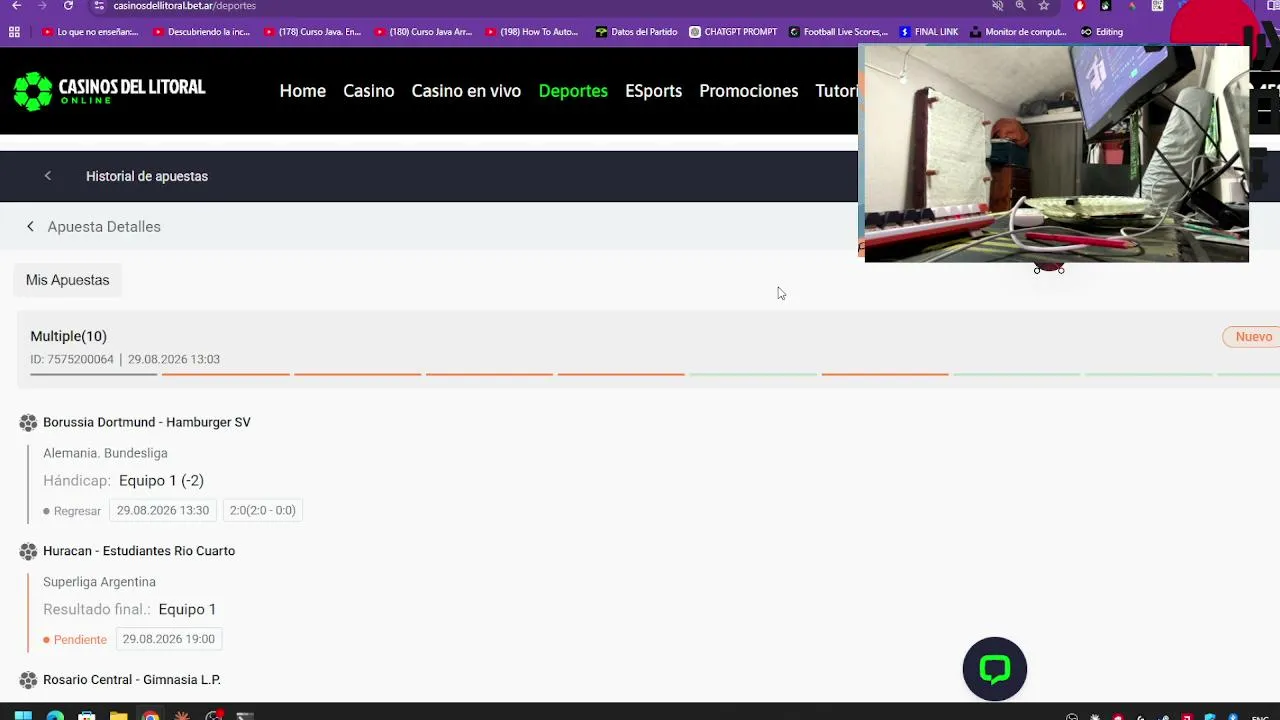Open the live chat bubble

point(995,669)
